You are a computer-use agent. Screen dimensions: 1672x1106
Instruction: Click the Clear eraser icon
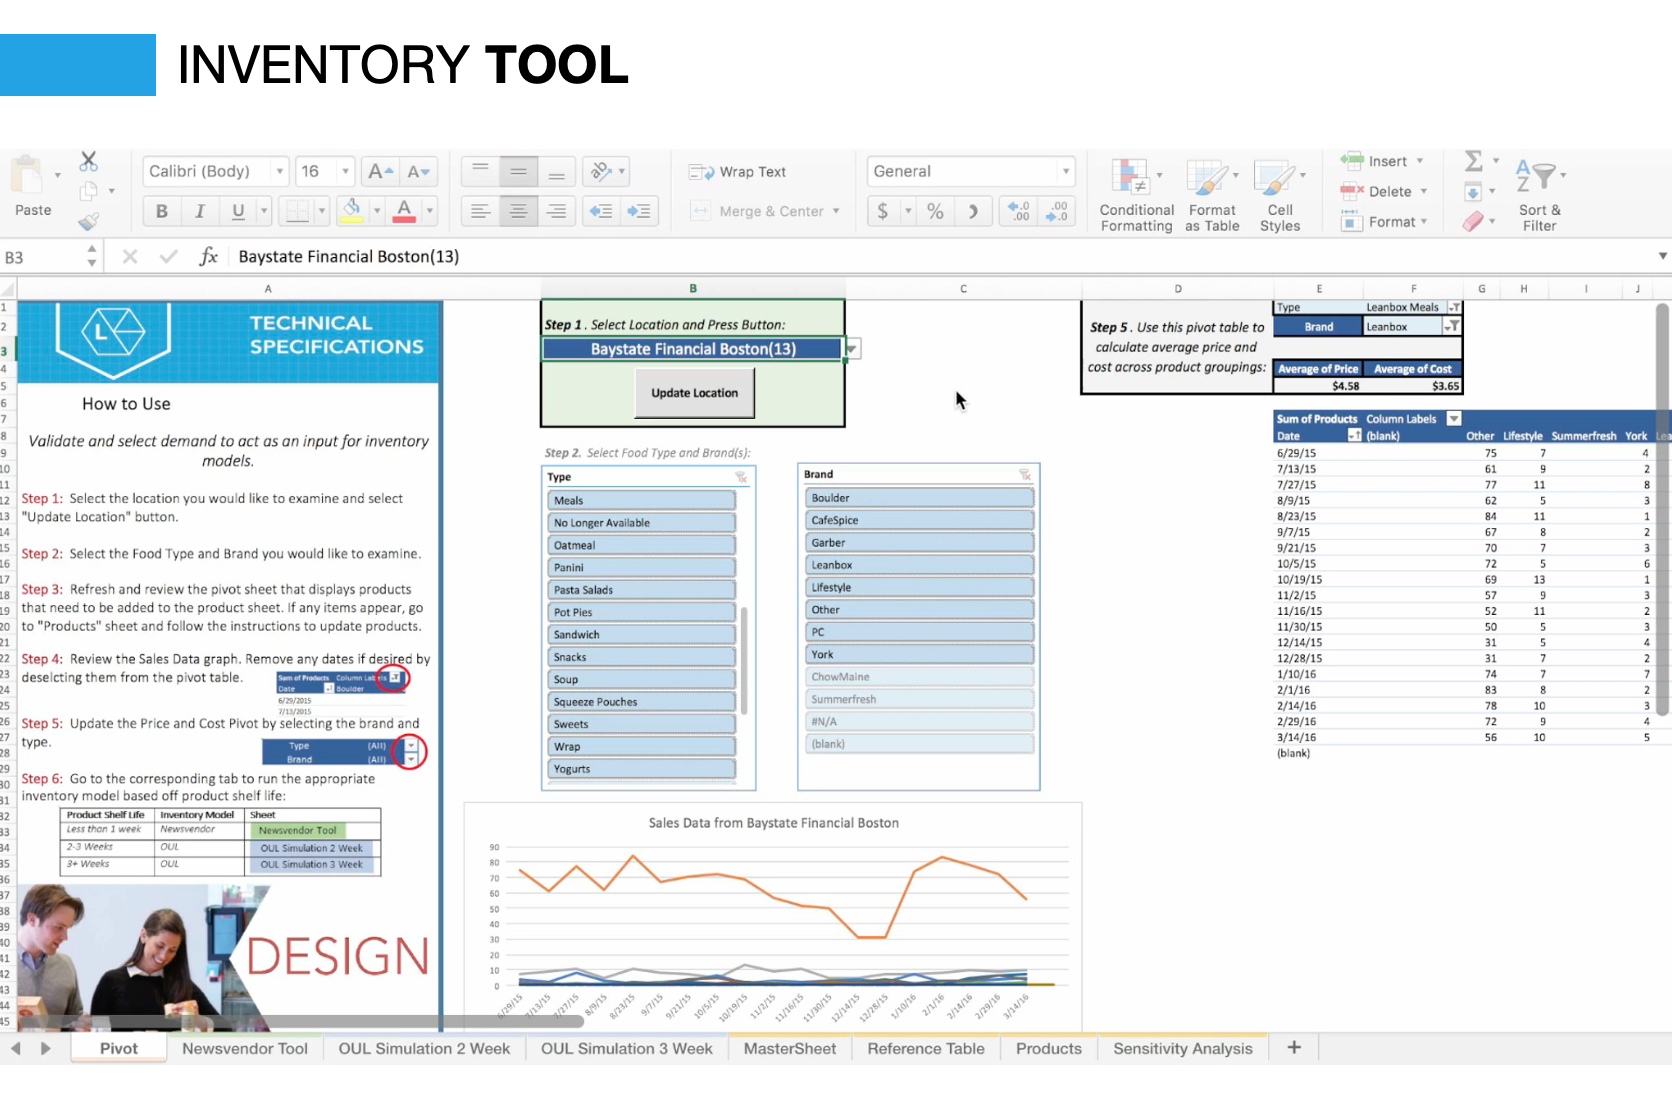click(1474, 222)
